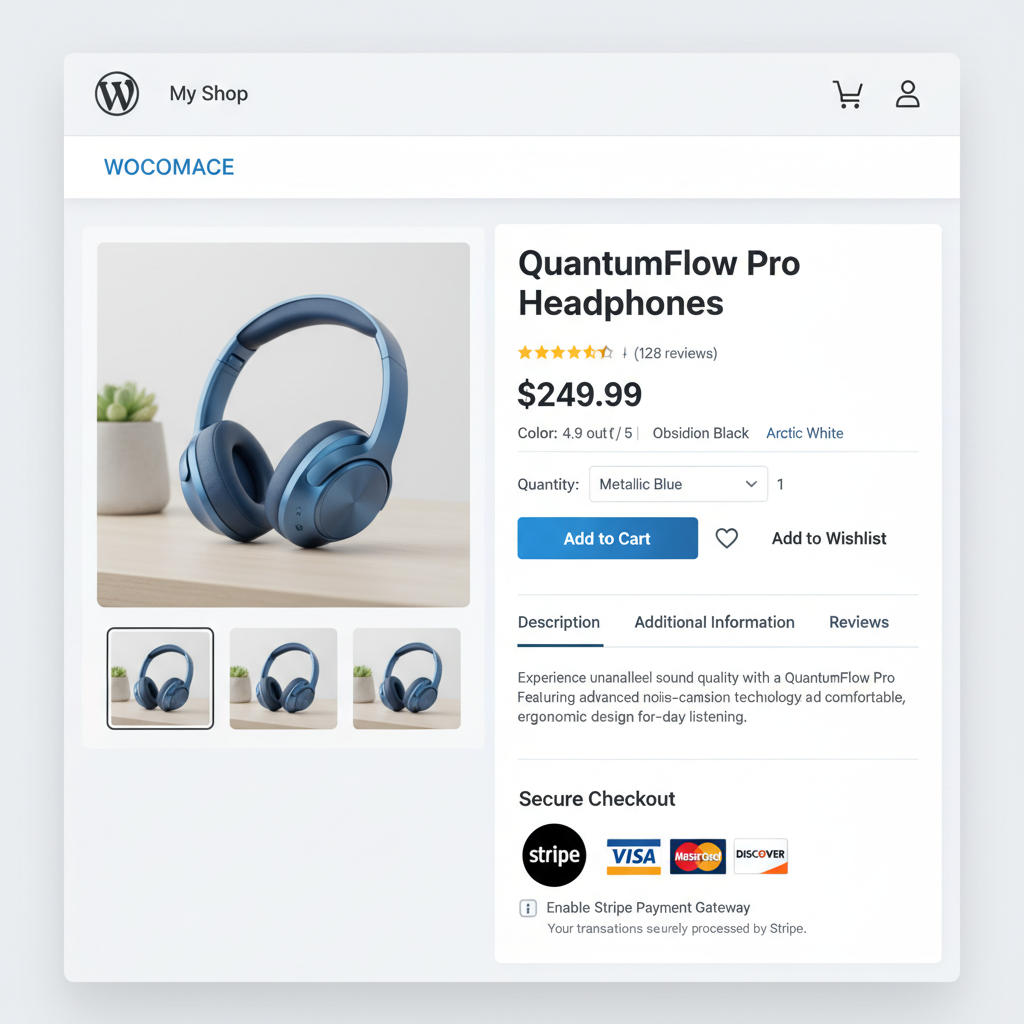Viewport: 1024px width, 1024px height.
Task: Click the Add to Cart button
Action: 607,538
